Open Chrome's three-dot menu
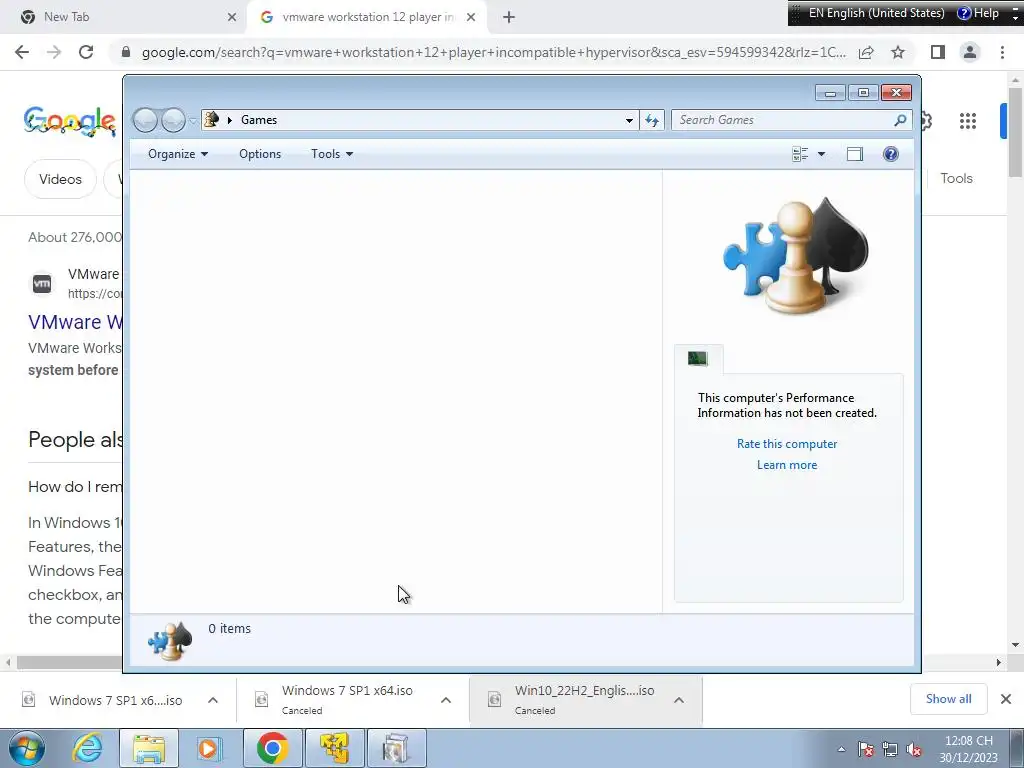 1002,52
